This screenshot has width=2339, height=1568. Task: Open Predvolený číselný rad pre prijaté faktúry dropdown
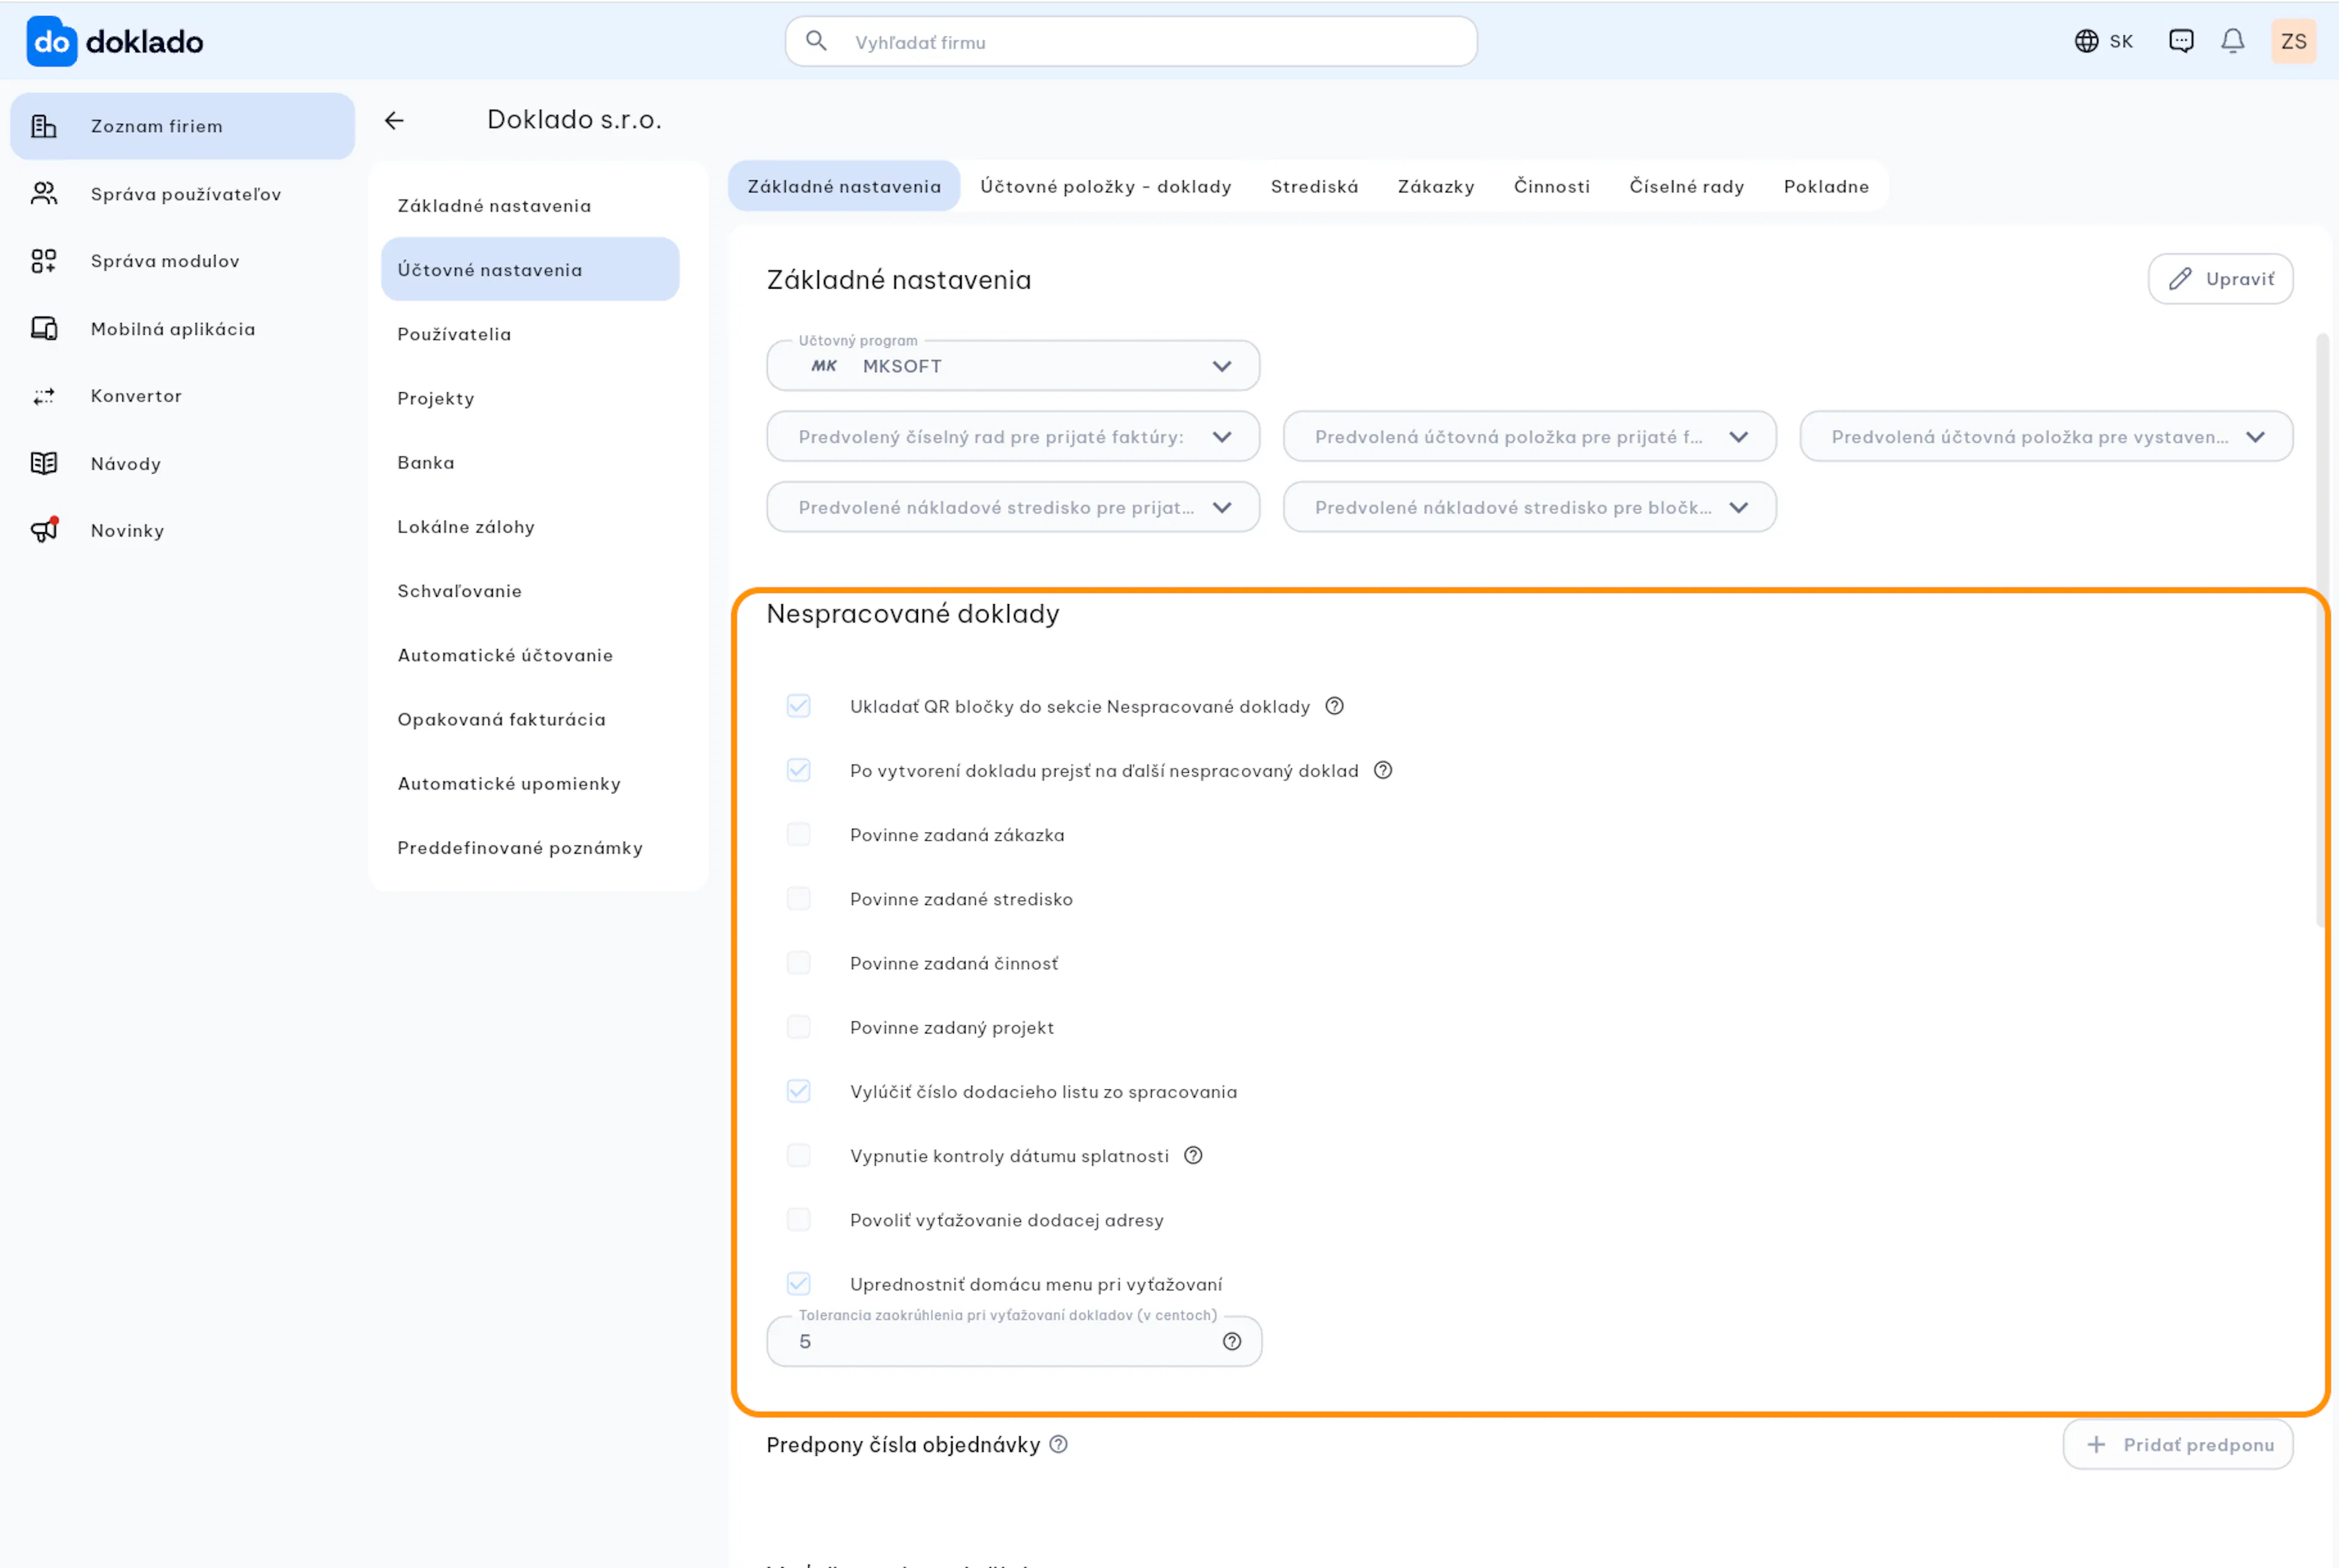(x=1012, y=437)
